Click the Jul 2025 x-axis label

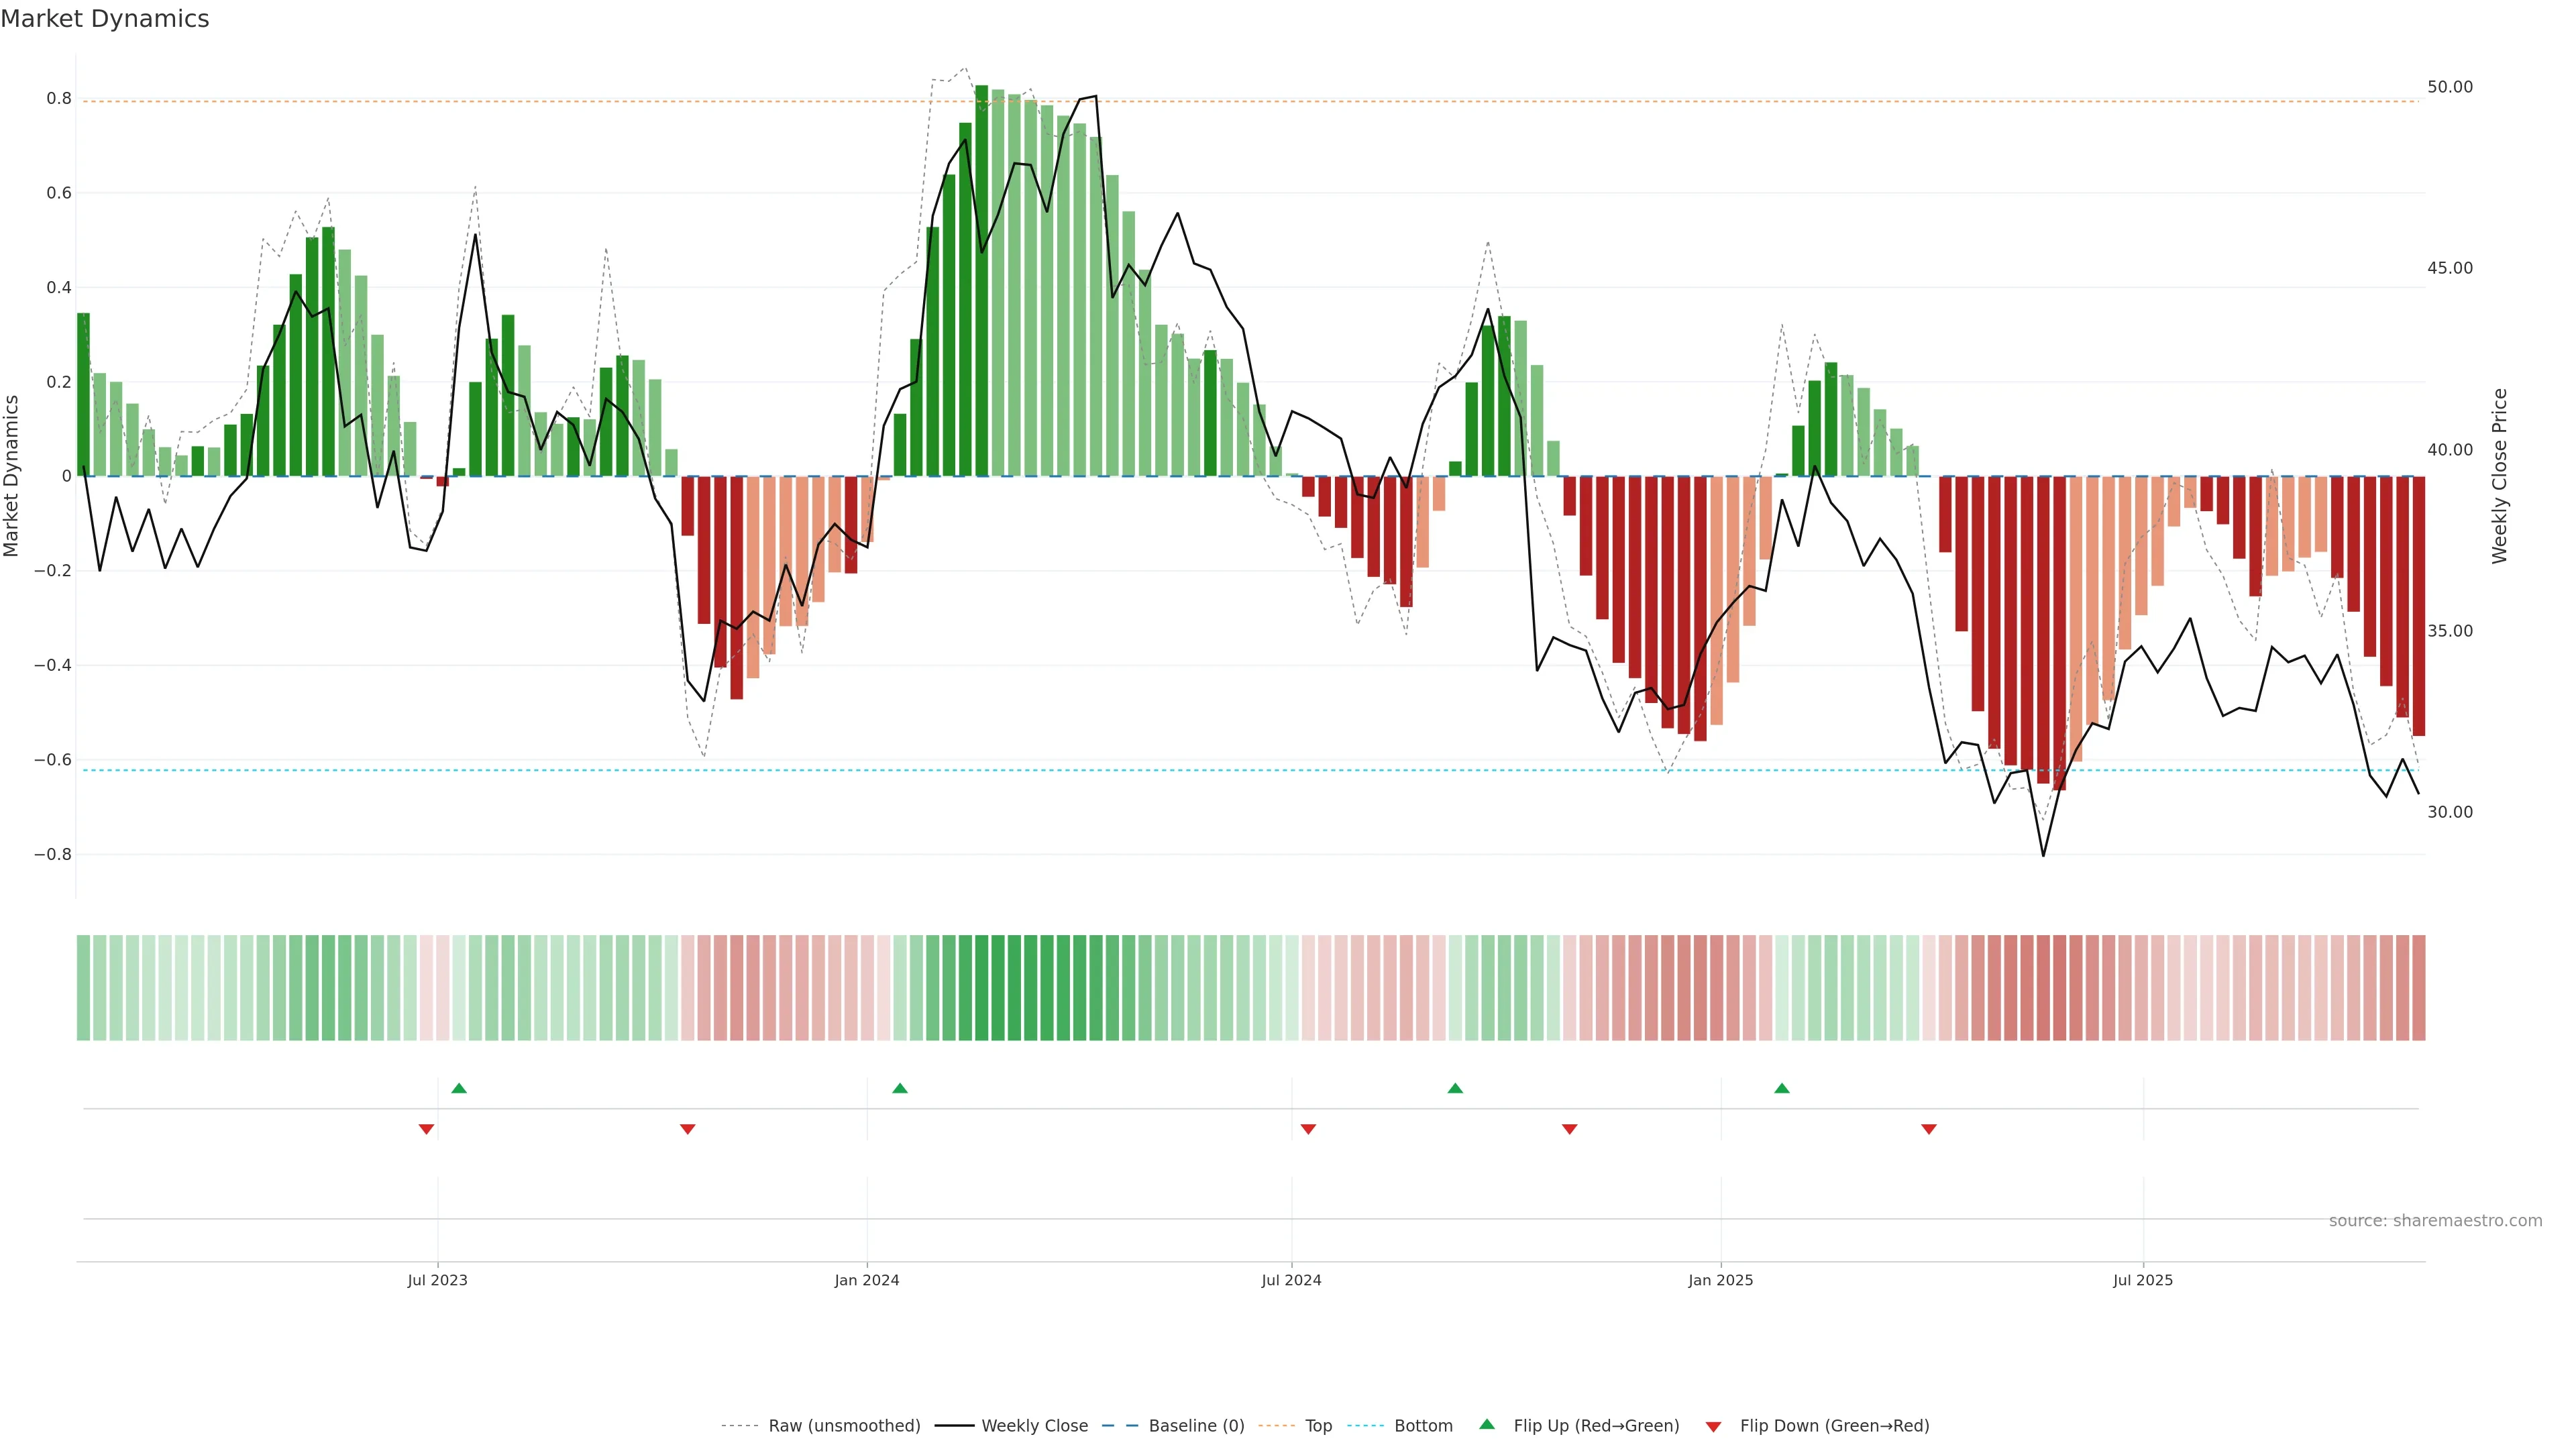(x=2143, y=1280)
